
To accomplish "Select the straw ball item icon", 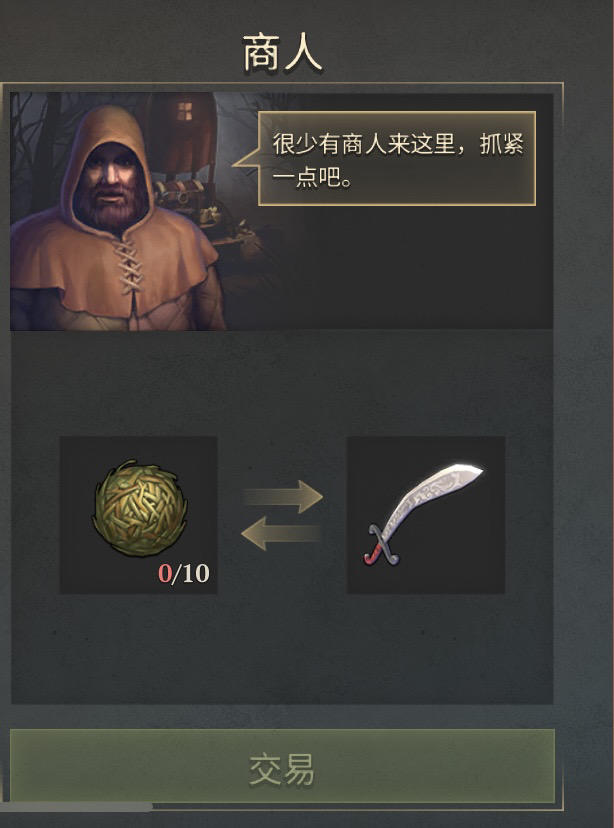I will 140,508.
